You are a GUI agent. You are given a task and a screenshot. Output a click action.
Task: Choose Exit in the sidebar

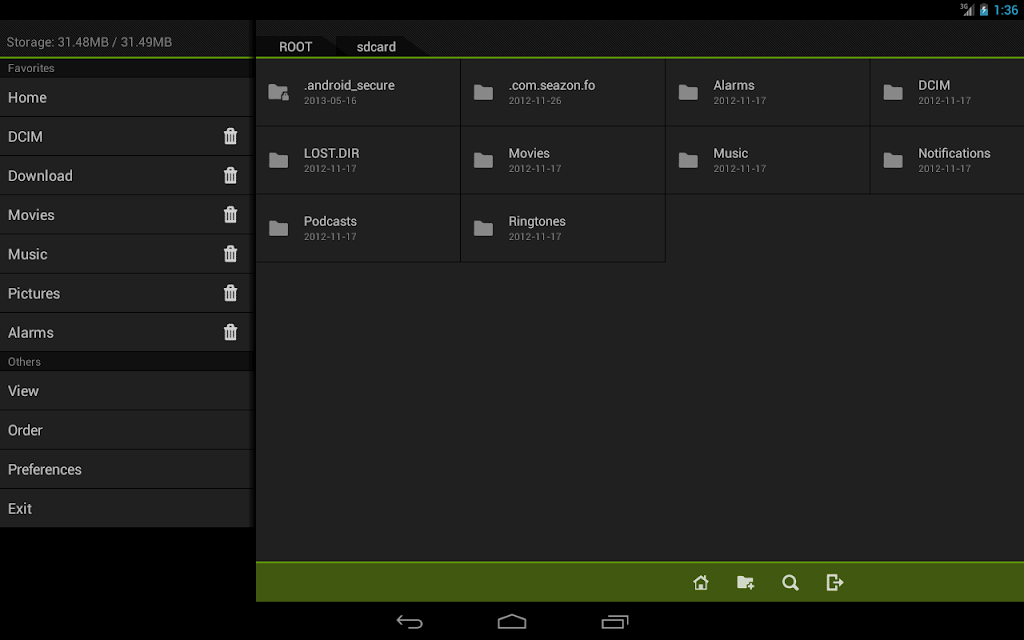pos(126,508)
